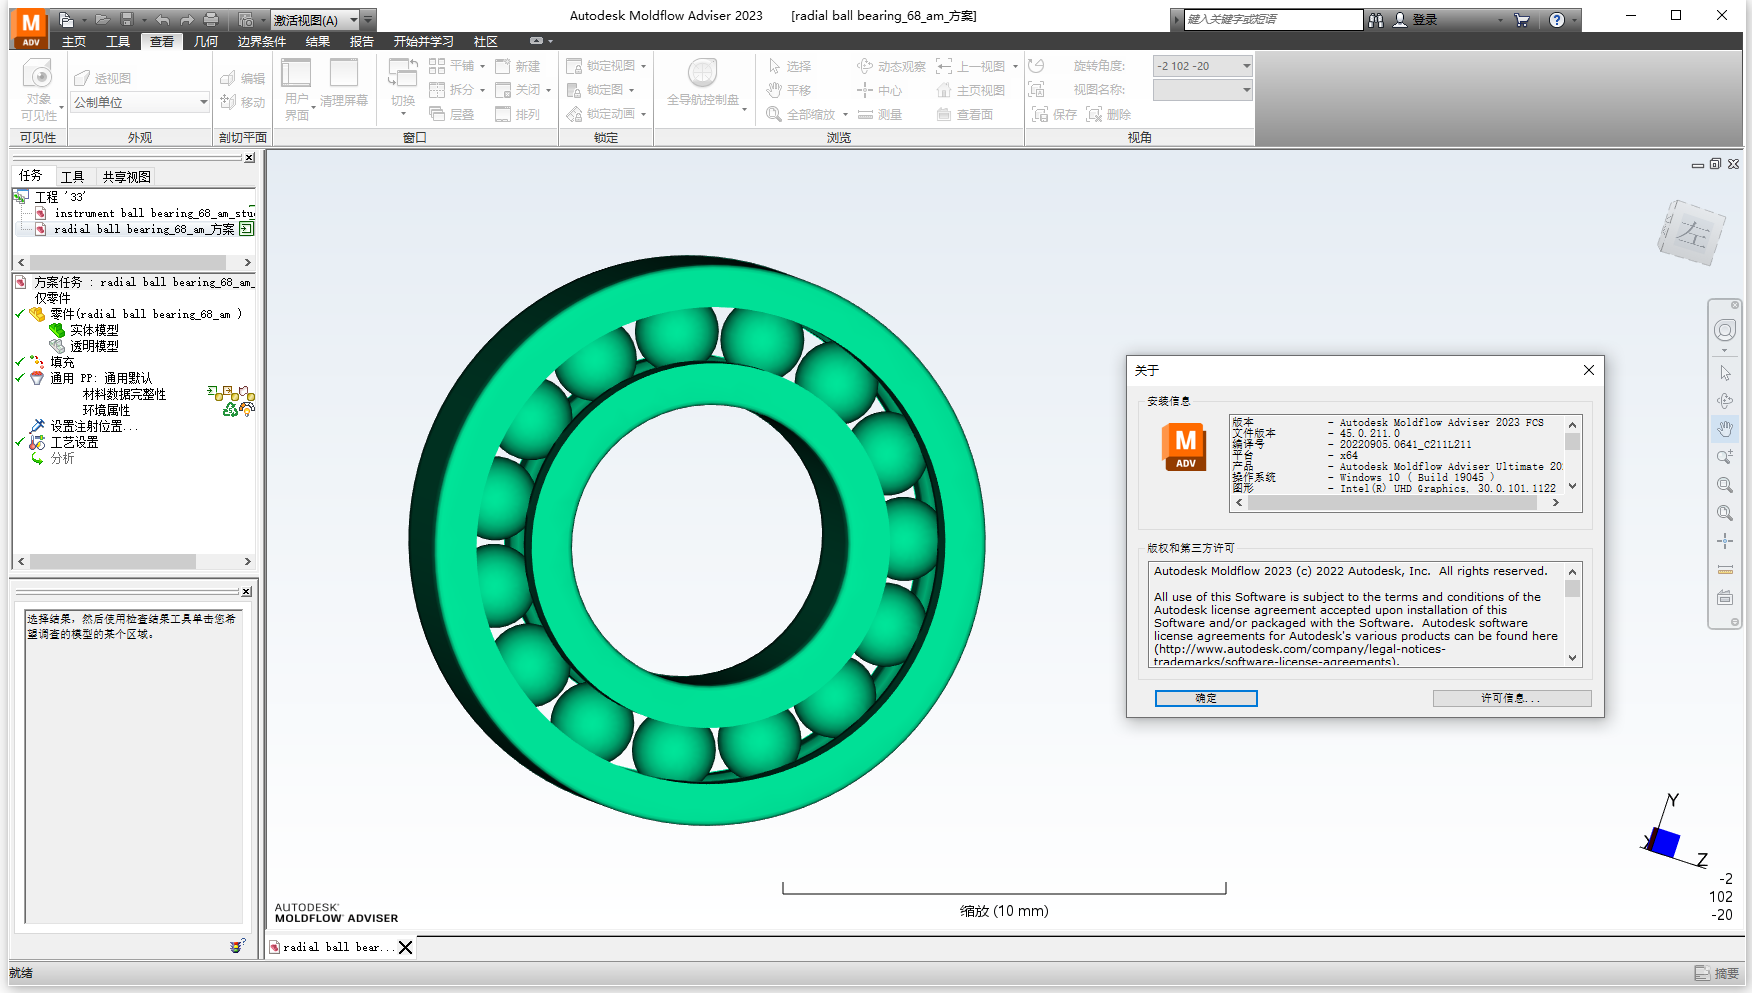Click the binoculars search icon

[1376, 19]
